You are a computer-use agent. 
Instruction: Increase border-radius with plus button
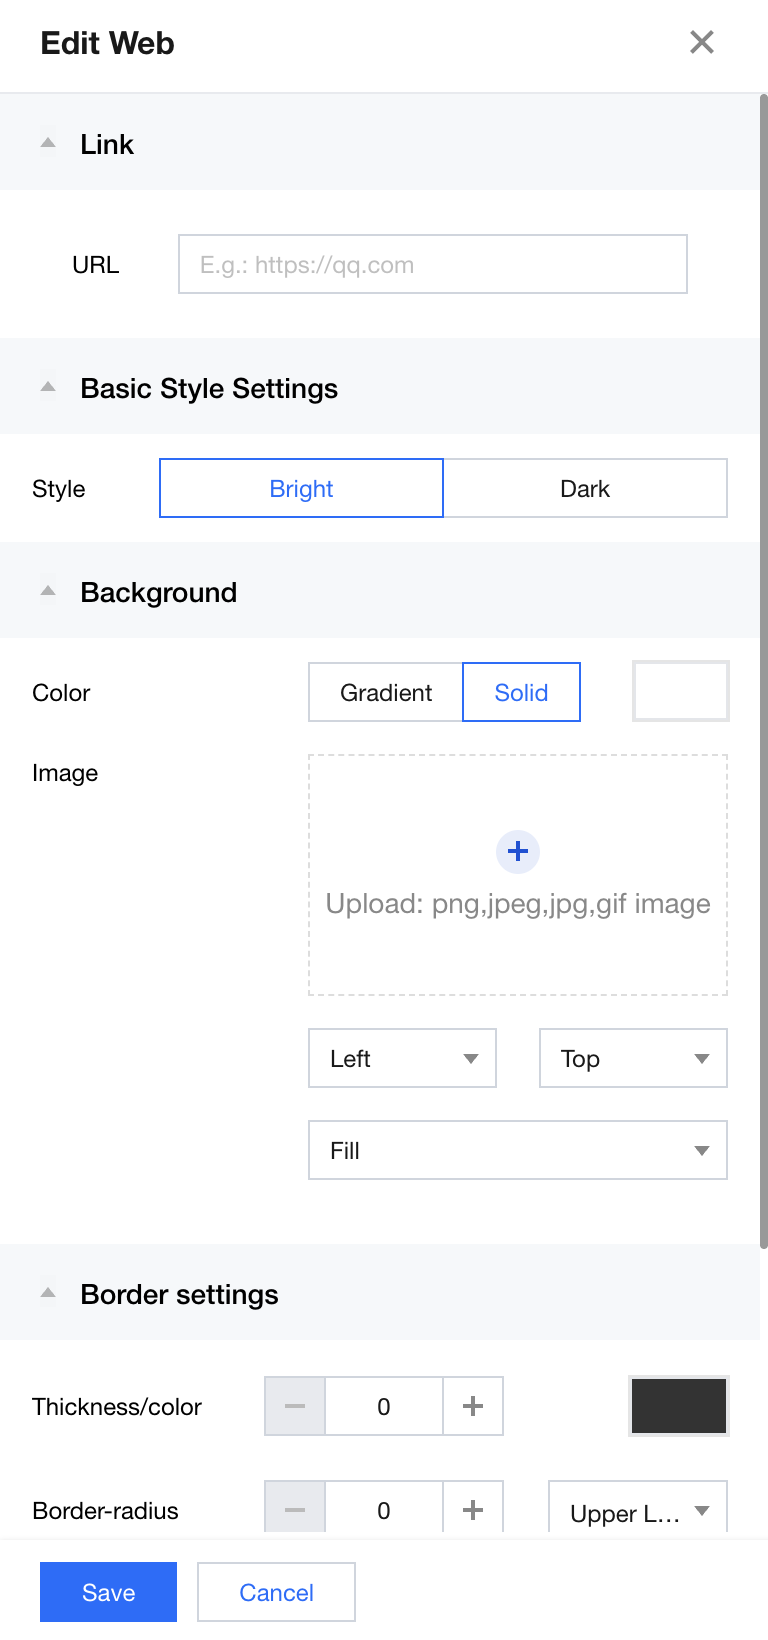[x=473, y=1509]
